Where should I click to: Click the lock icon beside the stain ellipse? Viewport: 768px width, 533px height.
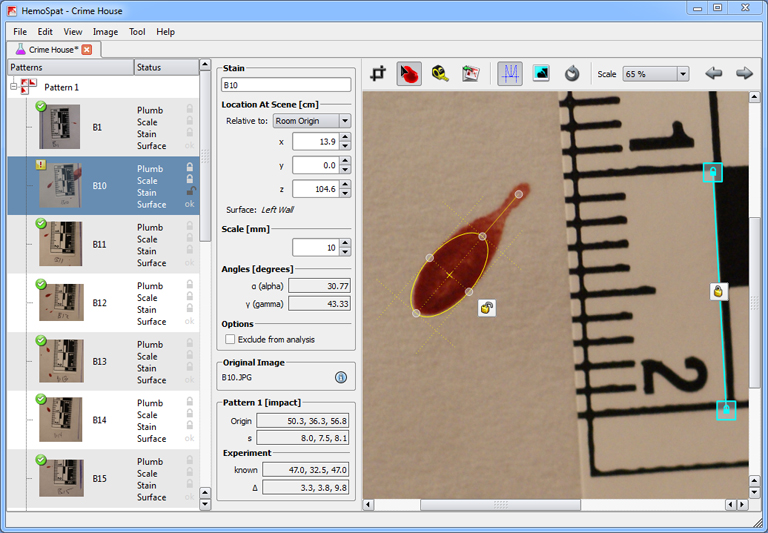tap(487, 308)
